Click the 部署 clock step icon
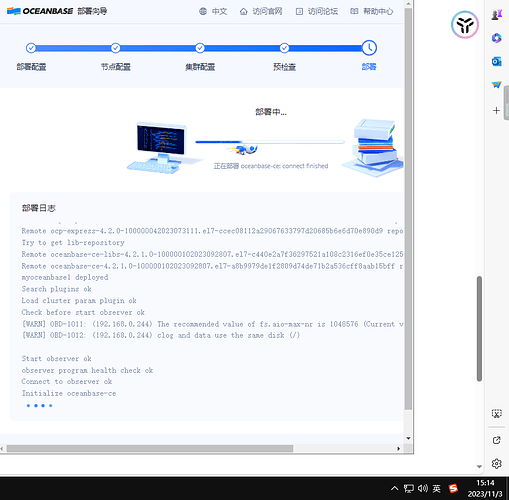 coord(369,48)
